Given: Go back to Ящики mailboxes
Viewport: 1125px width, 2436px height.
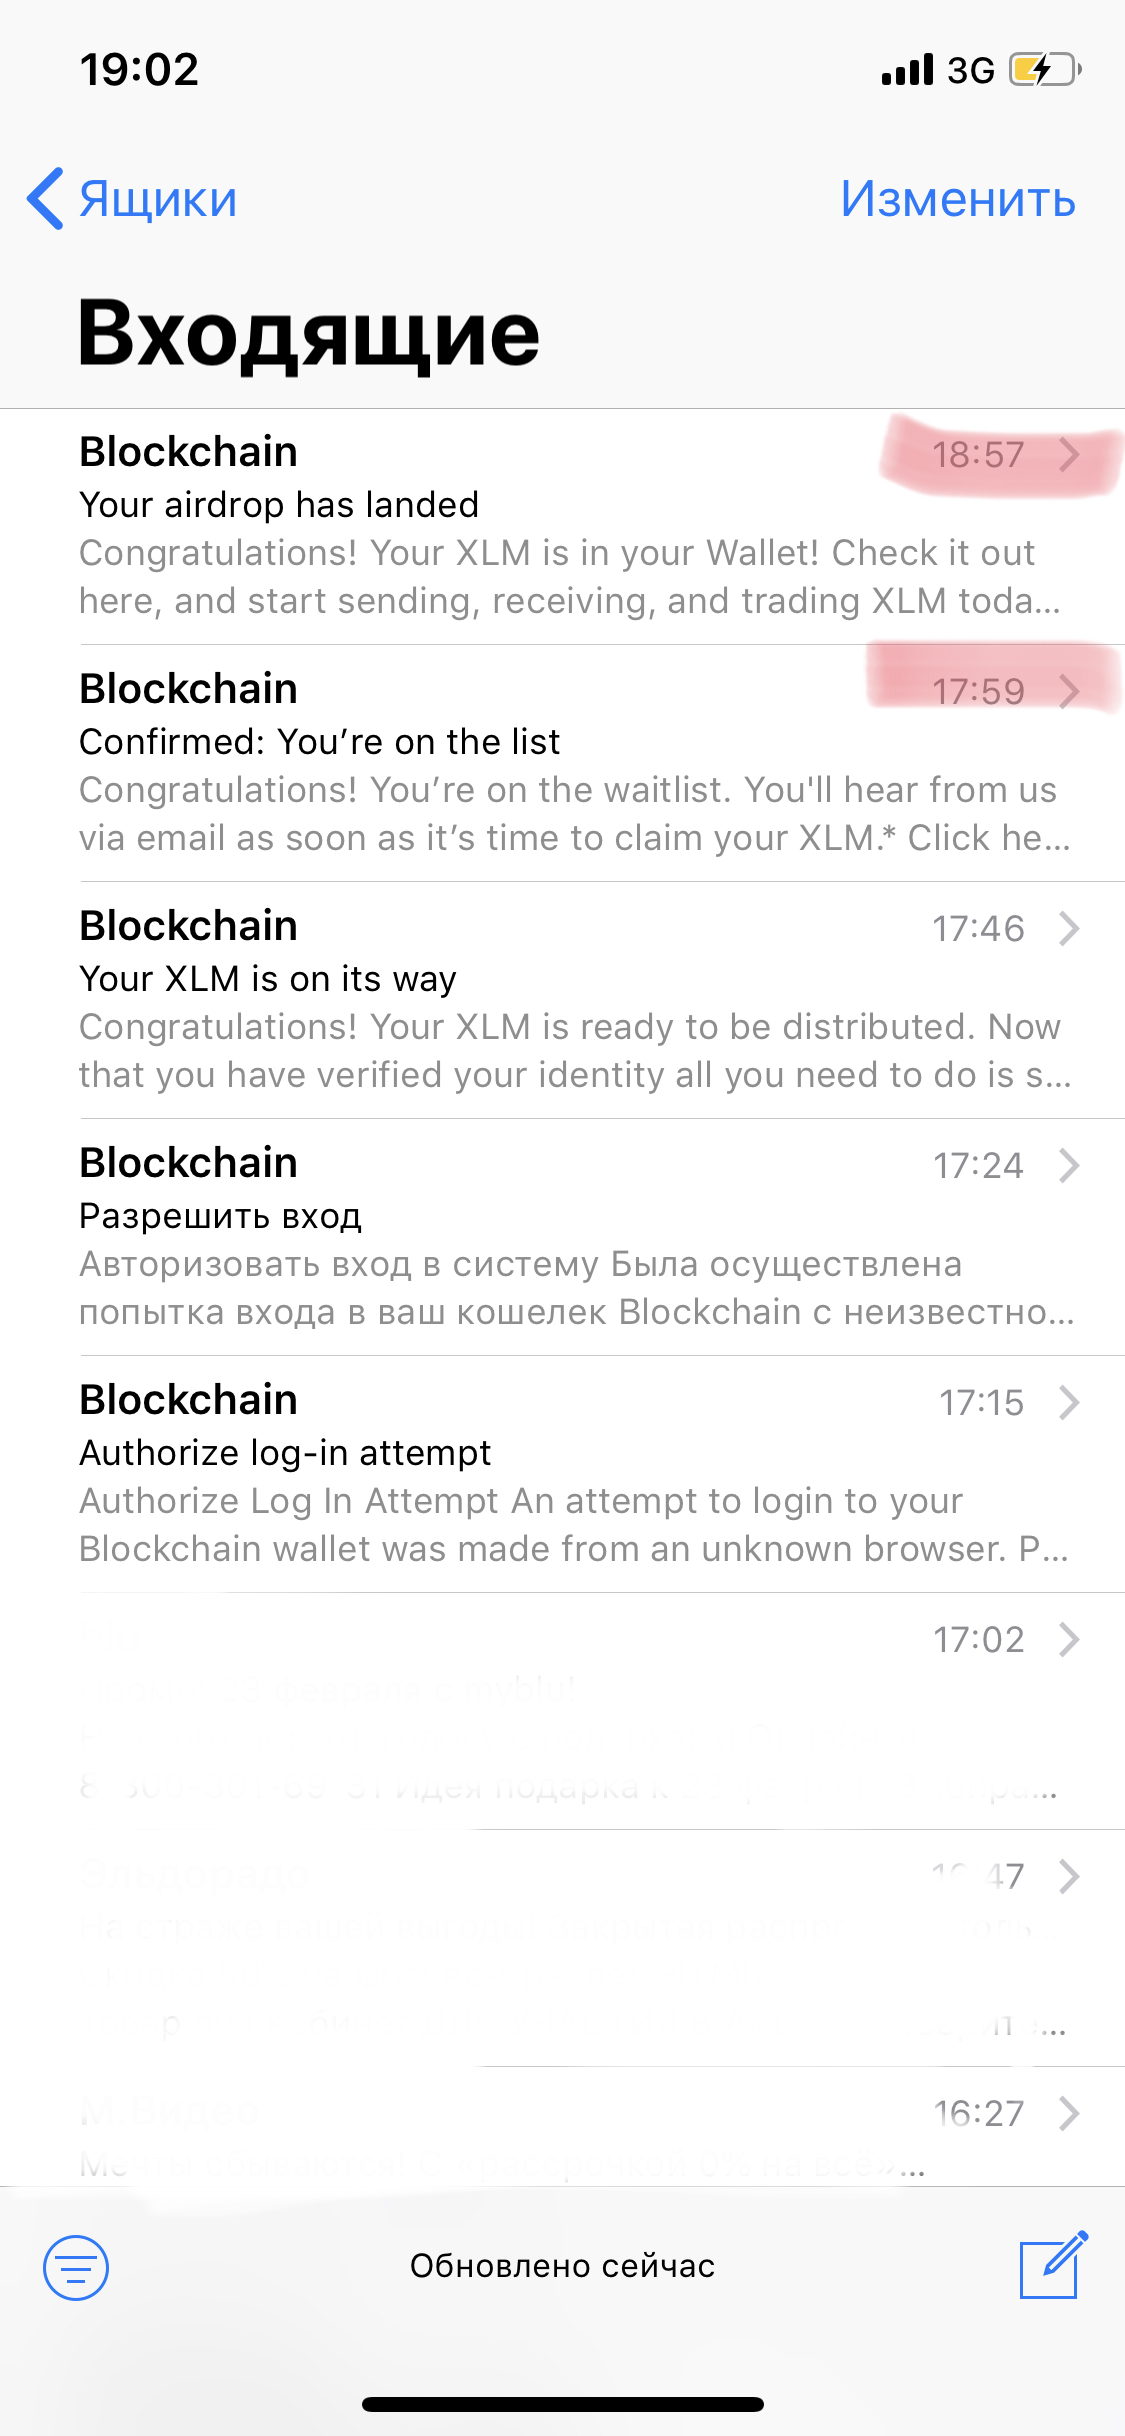Looking at the screenshot, I should [132, 198].
